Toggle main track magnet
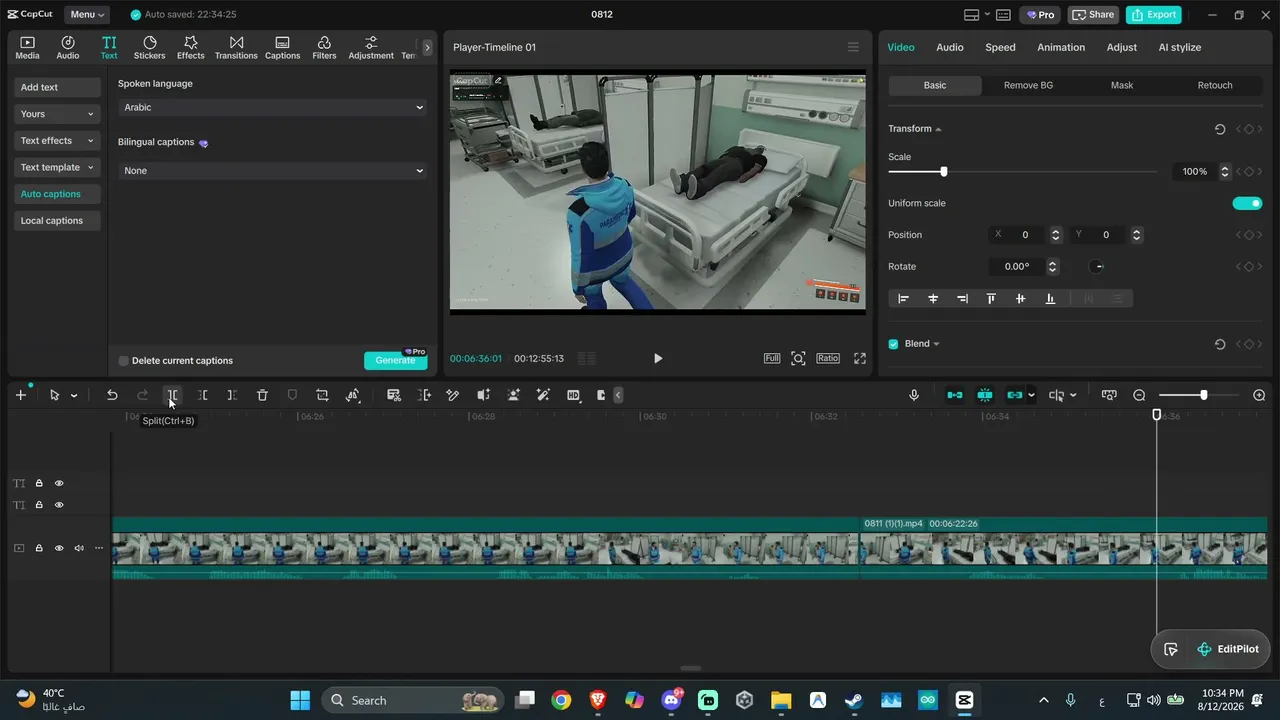Screen dimensions: 1280x720 click(955, 395)
